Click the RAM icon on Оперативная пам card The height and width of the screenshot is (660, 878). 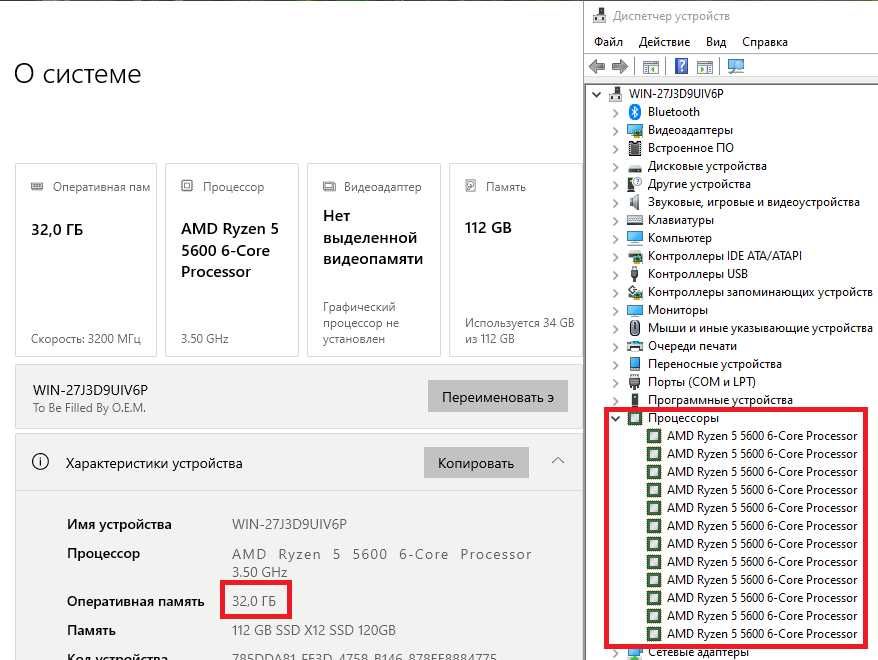(37, 186)
